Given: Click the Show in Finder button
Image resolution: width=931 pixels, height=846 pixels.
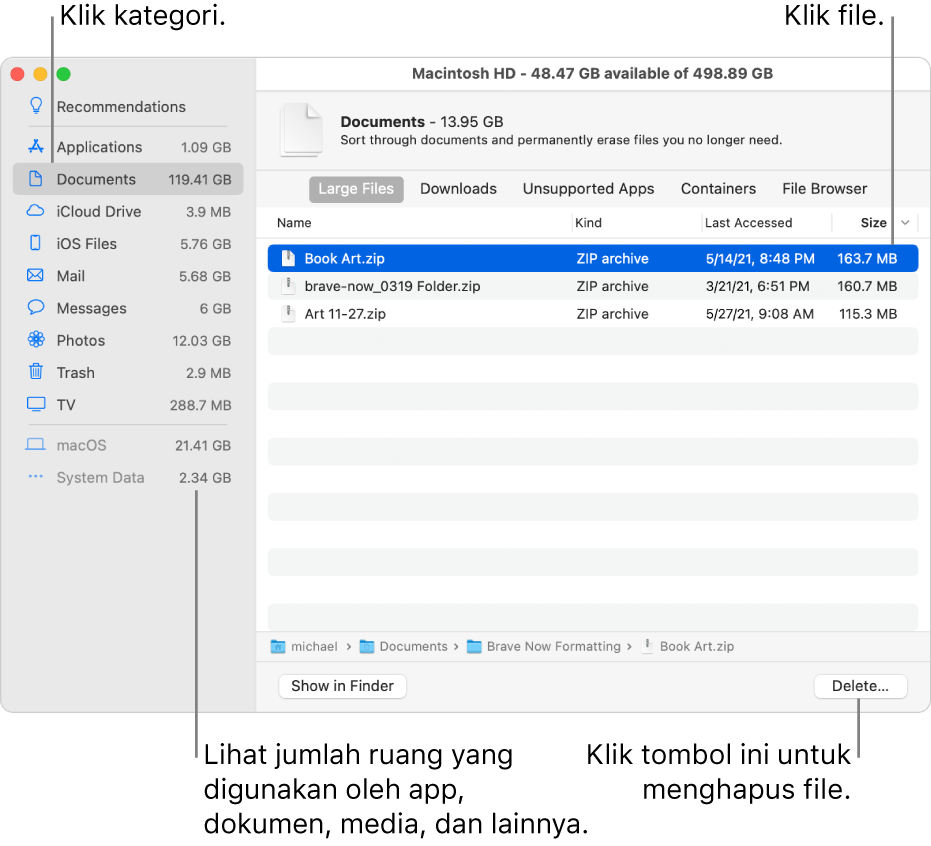Looking at the screenshot, I should pos(343,686).
